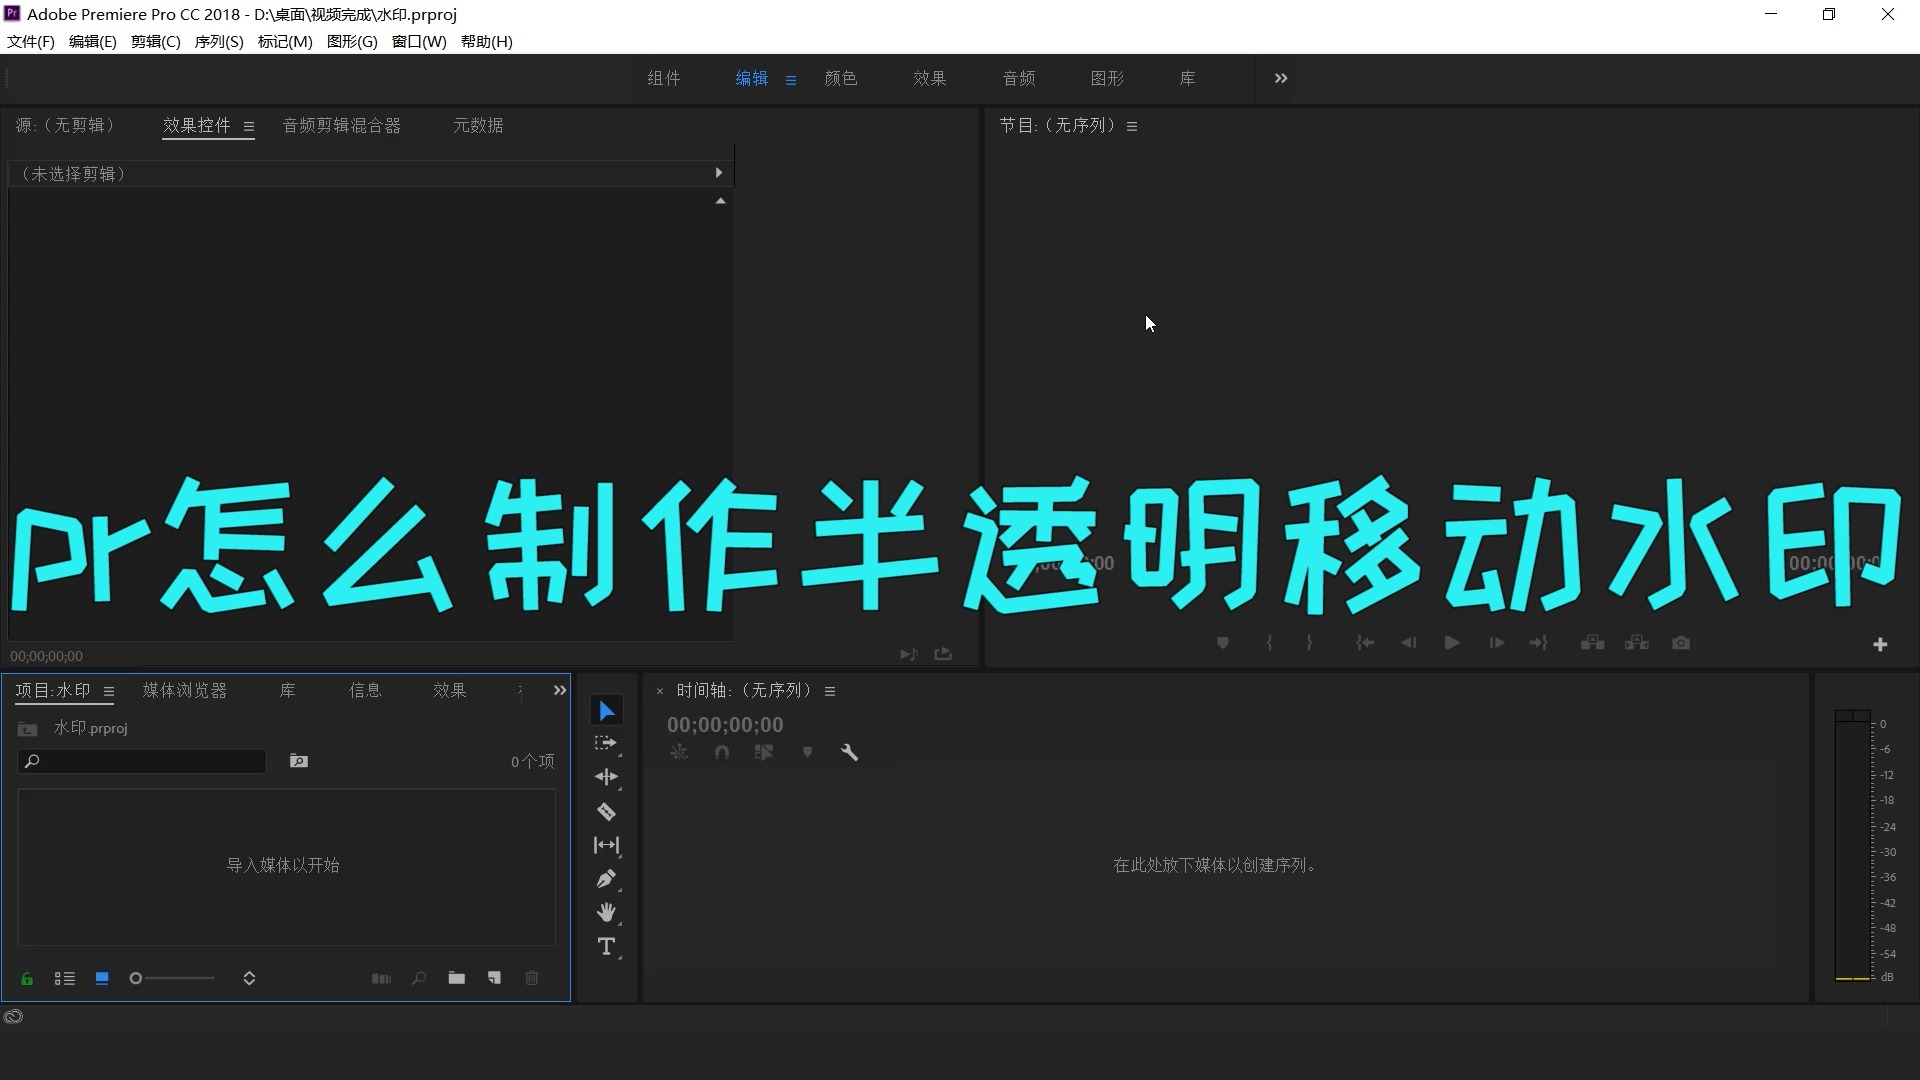The height and width of the screenshot is (1080, 1920).
Task: Open the 时间轴 timeline panel menu
Action: click(x=830, y=691)
